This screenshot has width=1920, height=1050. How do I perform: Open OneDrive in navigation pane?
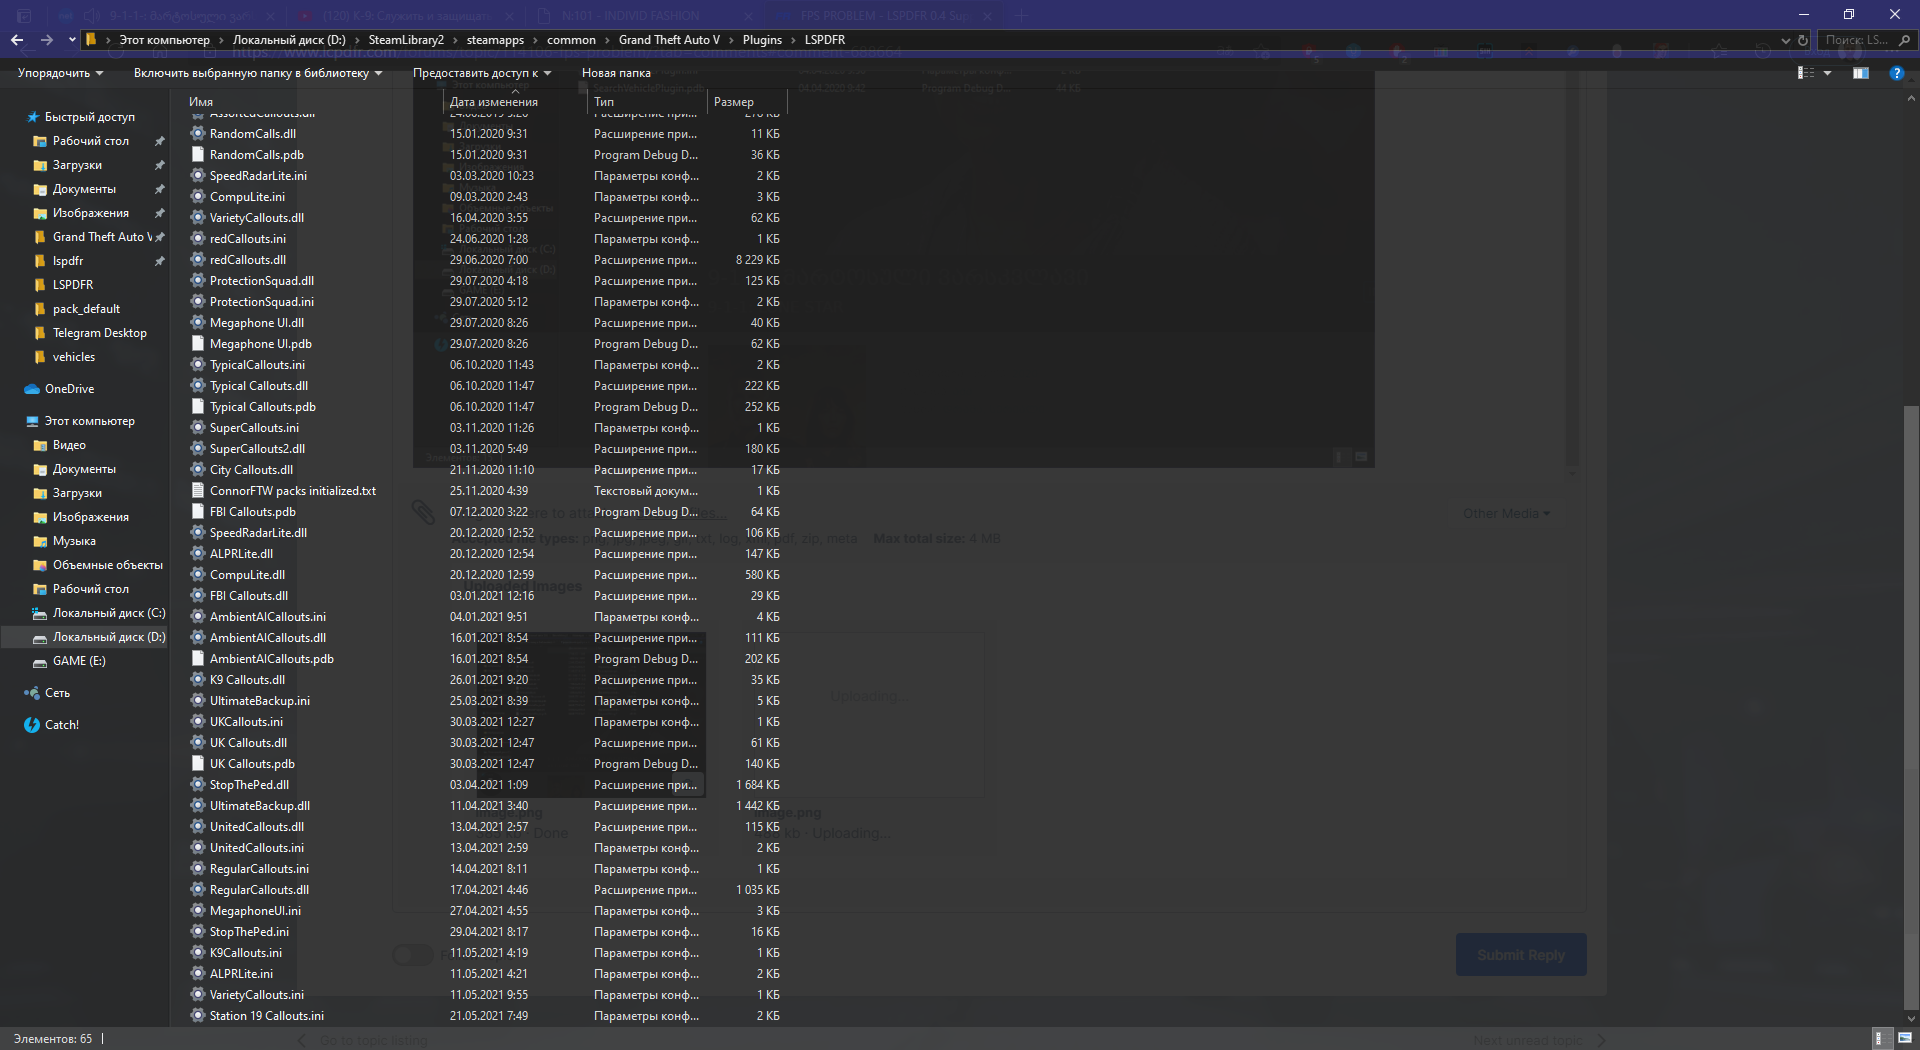point(69,389)
